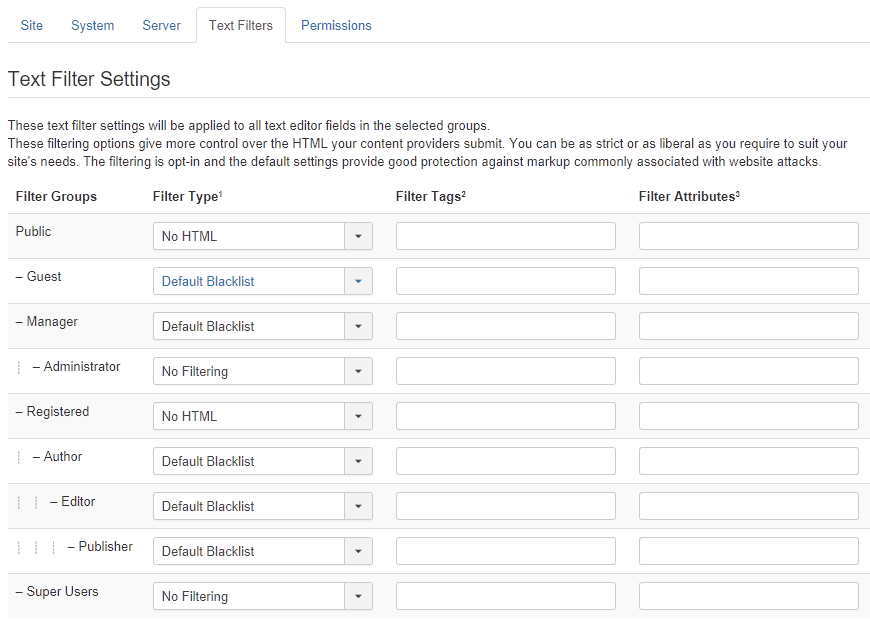
Task: Expand Administrator filter type selector
Action: click(263, 371)
